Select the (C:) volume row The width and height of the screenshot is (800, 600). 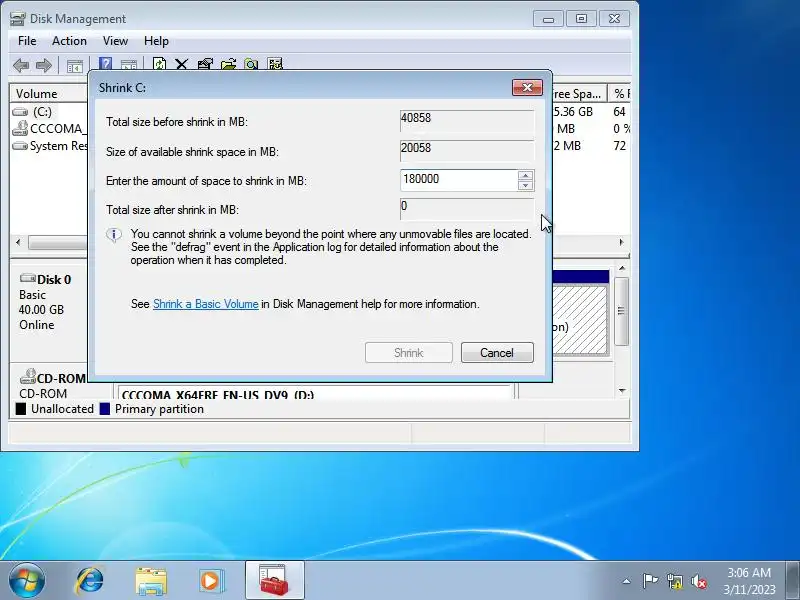49,112
